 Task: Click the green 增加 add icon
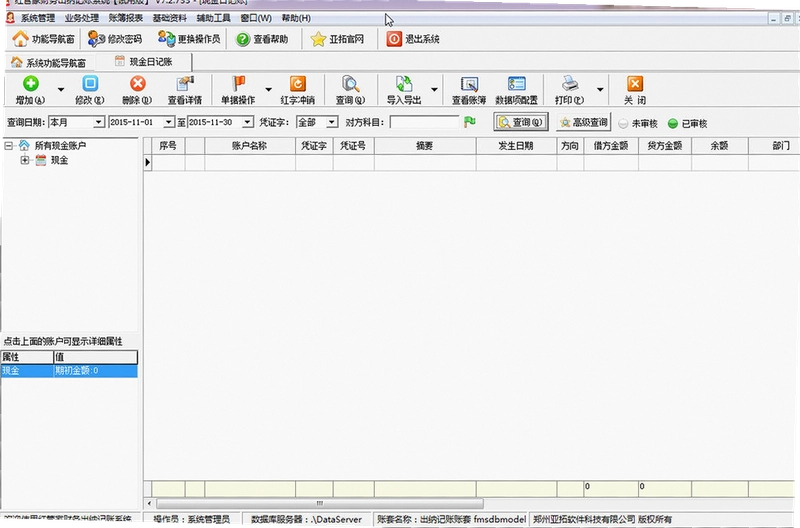pyautogui.click(x=31, y=84)
